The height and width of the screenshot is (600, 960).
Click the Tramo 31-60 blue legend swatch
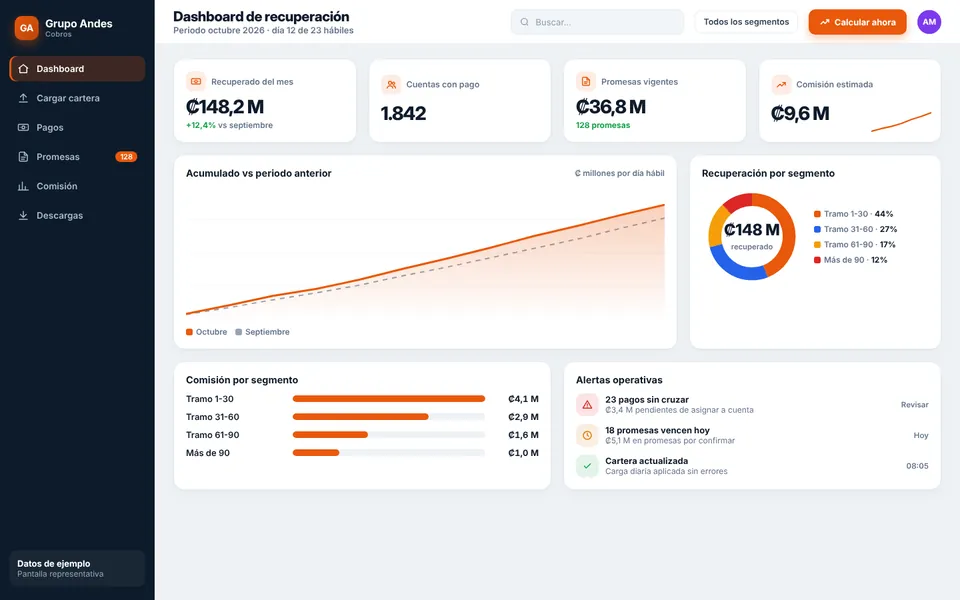pyautogui.click(x=817, y=229)
